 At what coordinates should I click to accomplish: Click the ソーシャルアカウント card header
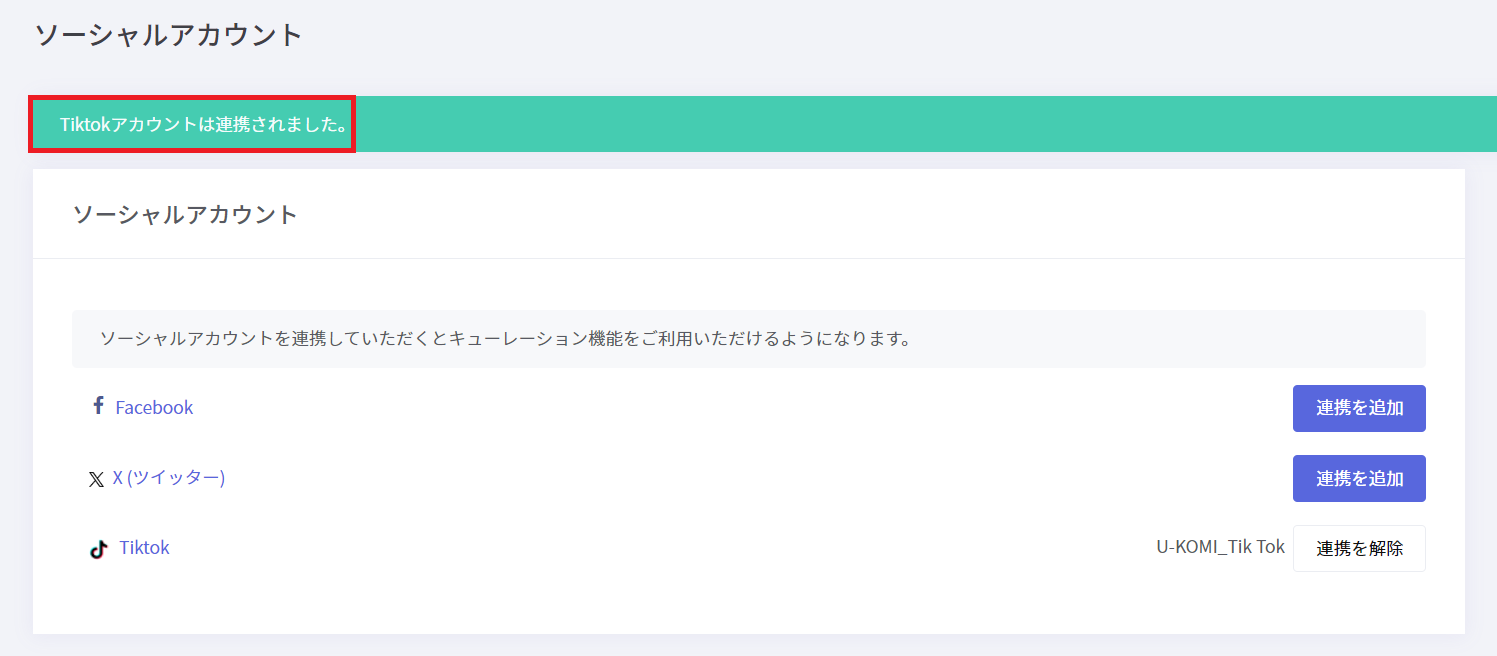[186, 214]
